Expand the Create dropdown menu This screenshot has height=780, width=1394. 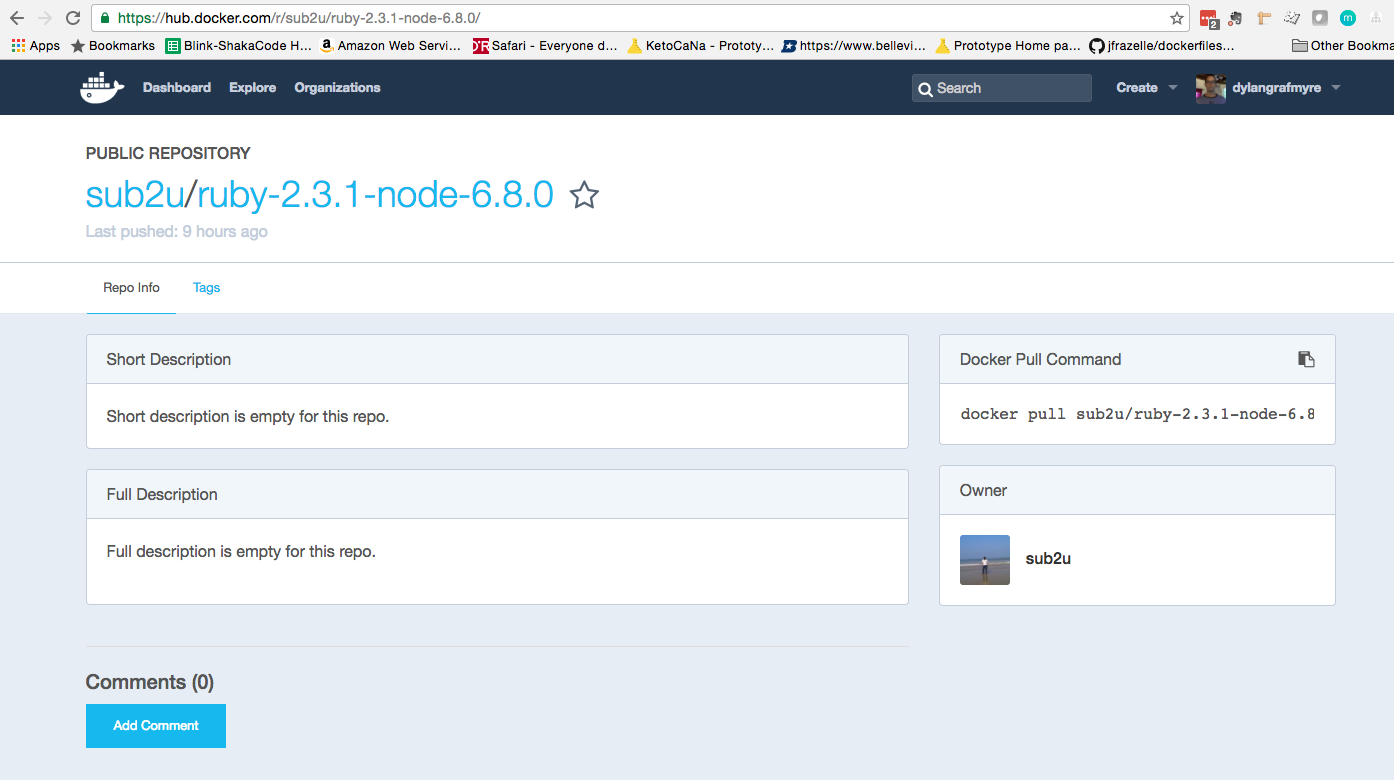[1146, 88]
